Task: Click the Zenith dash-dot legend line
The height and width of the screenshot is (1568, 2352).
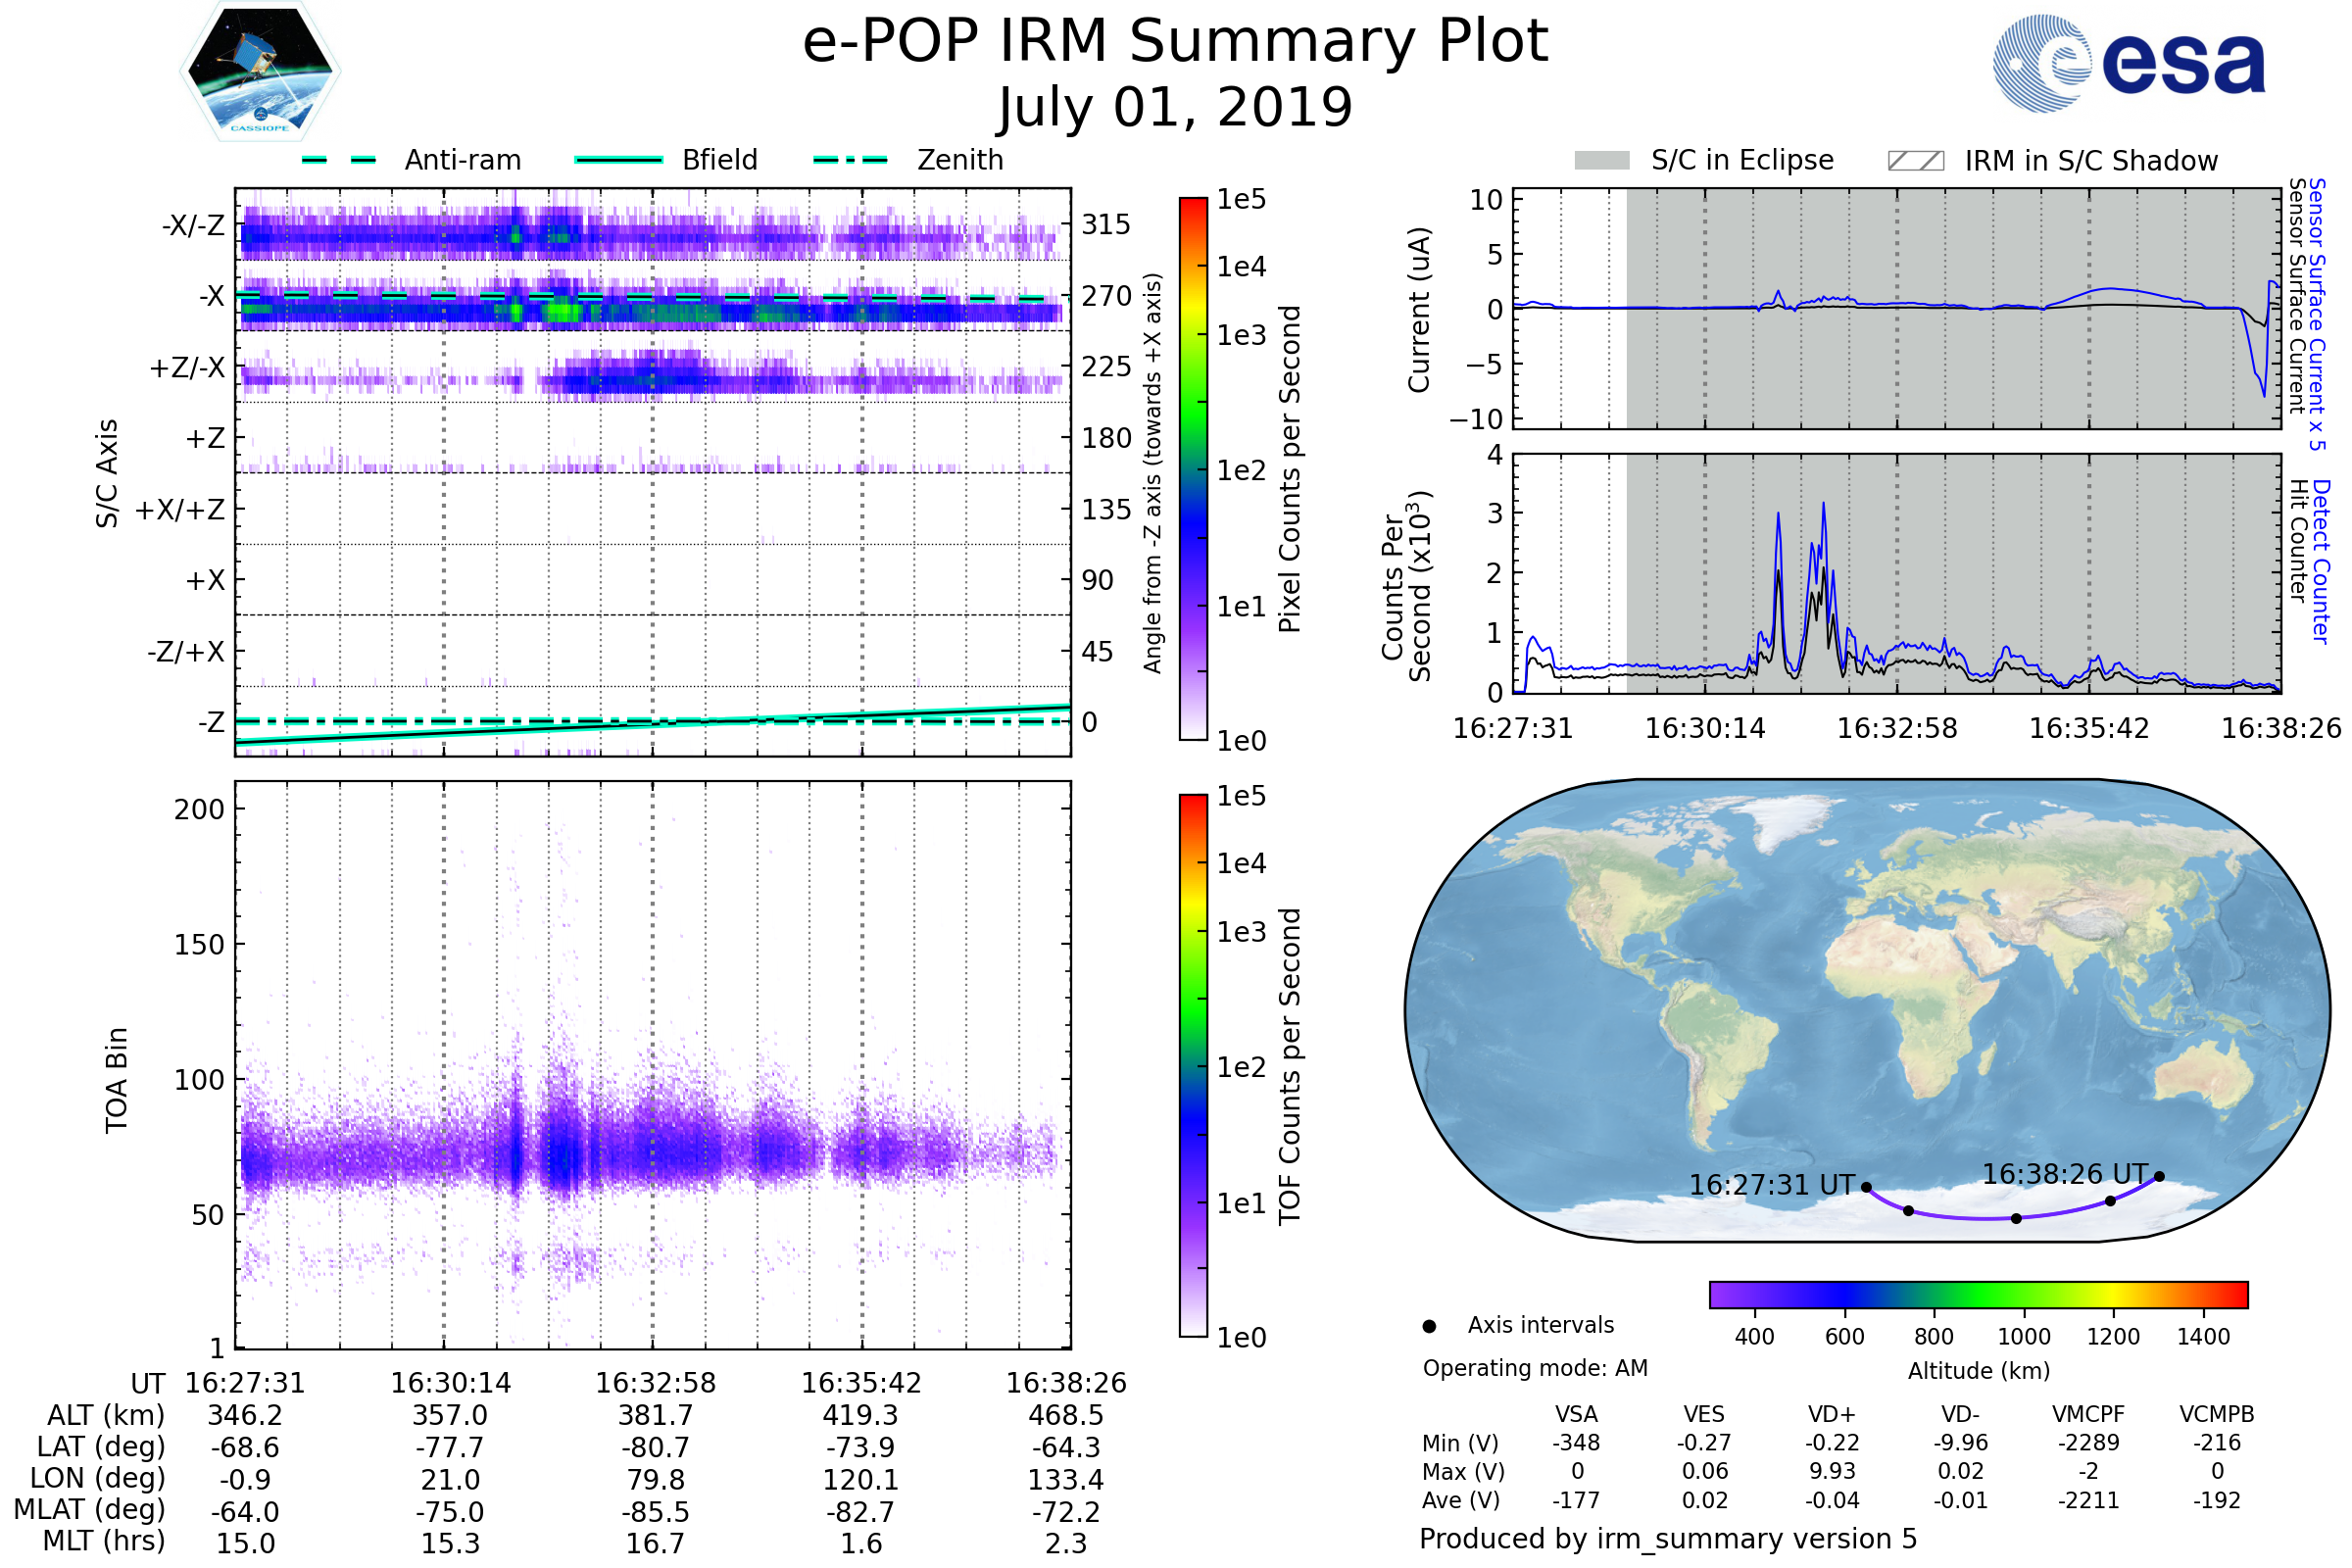Action: (x=851, y=160)
